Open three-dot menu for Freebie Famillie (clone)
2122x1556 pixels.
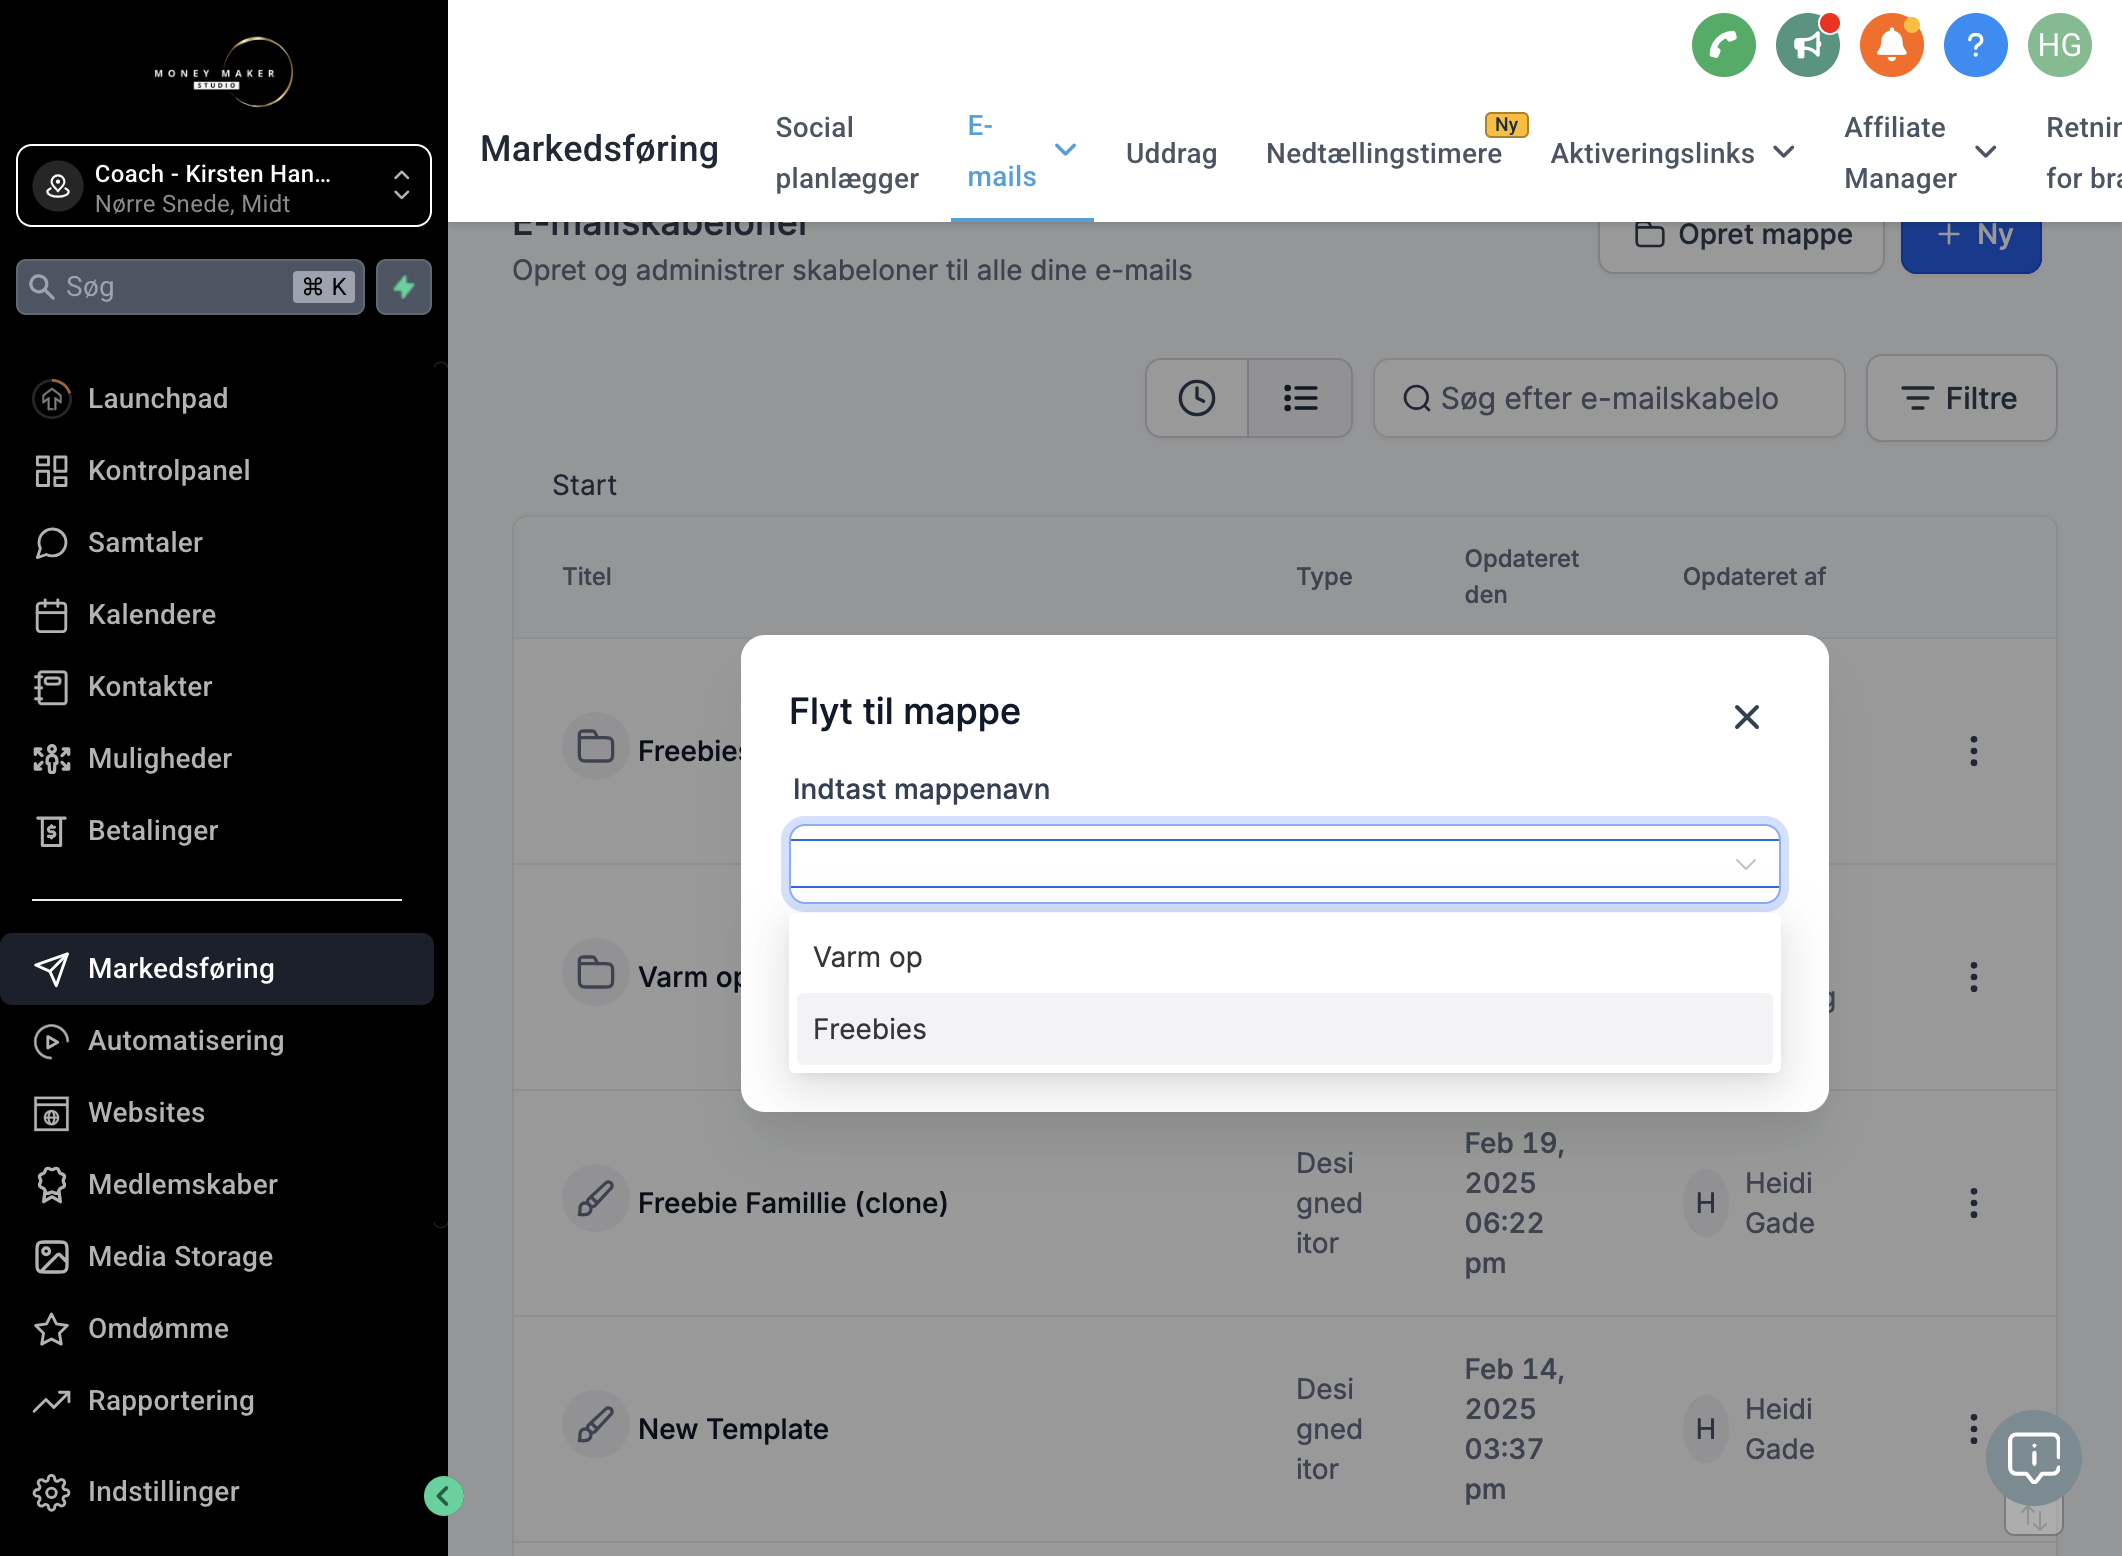click(x=1973, y=1203)
